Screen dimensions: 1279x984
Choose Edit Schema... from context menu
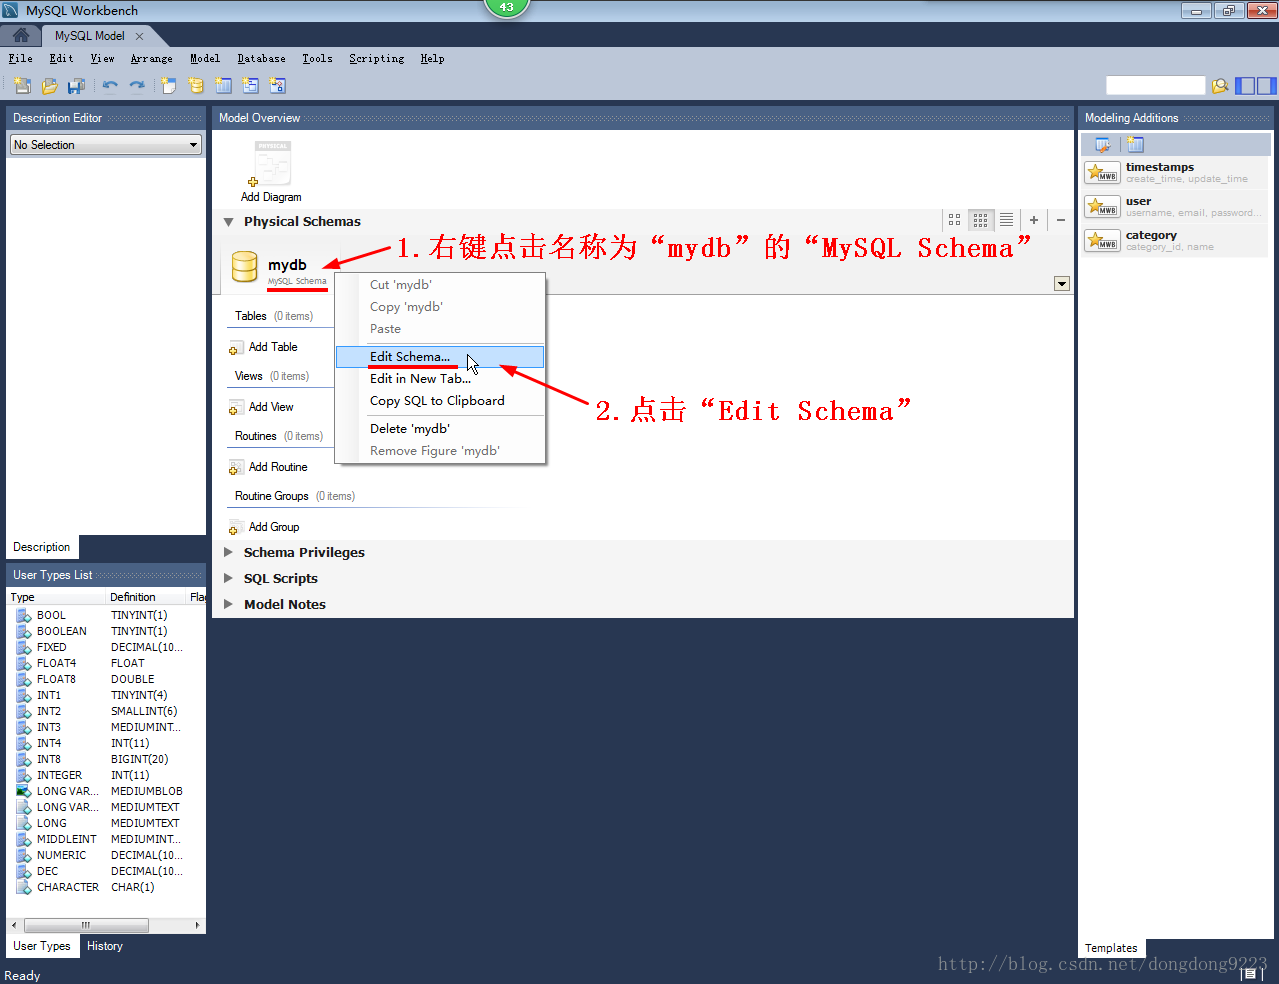[440, 357]
